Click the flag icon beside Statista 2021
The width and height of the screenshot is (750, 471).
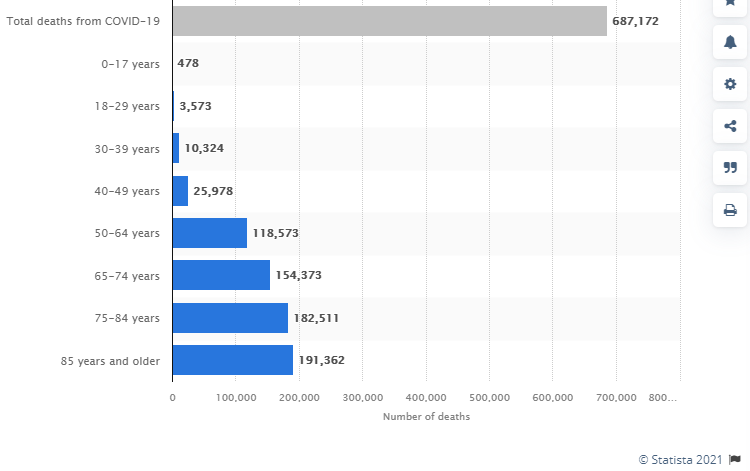735,460
